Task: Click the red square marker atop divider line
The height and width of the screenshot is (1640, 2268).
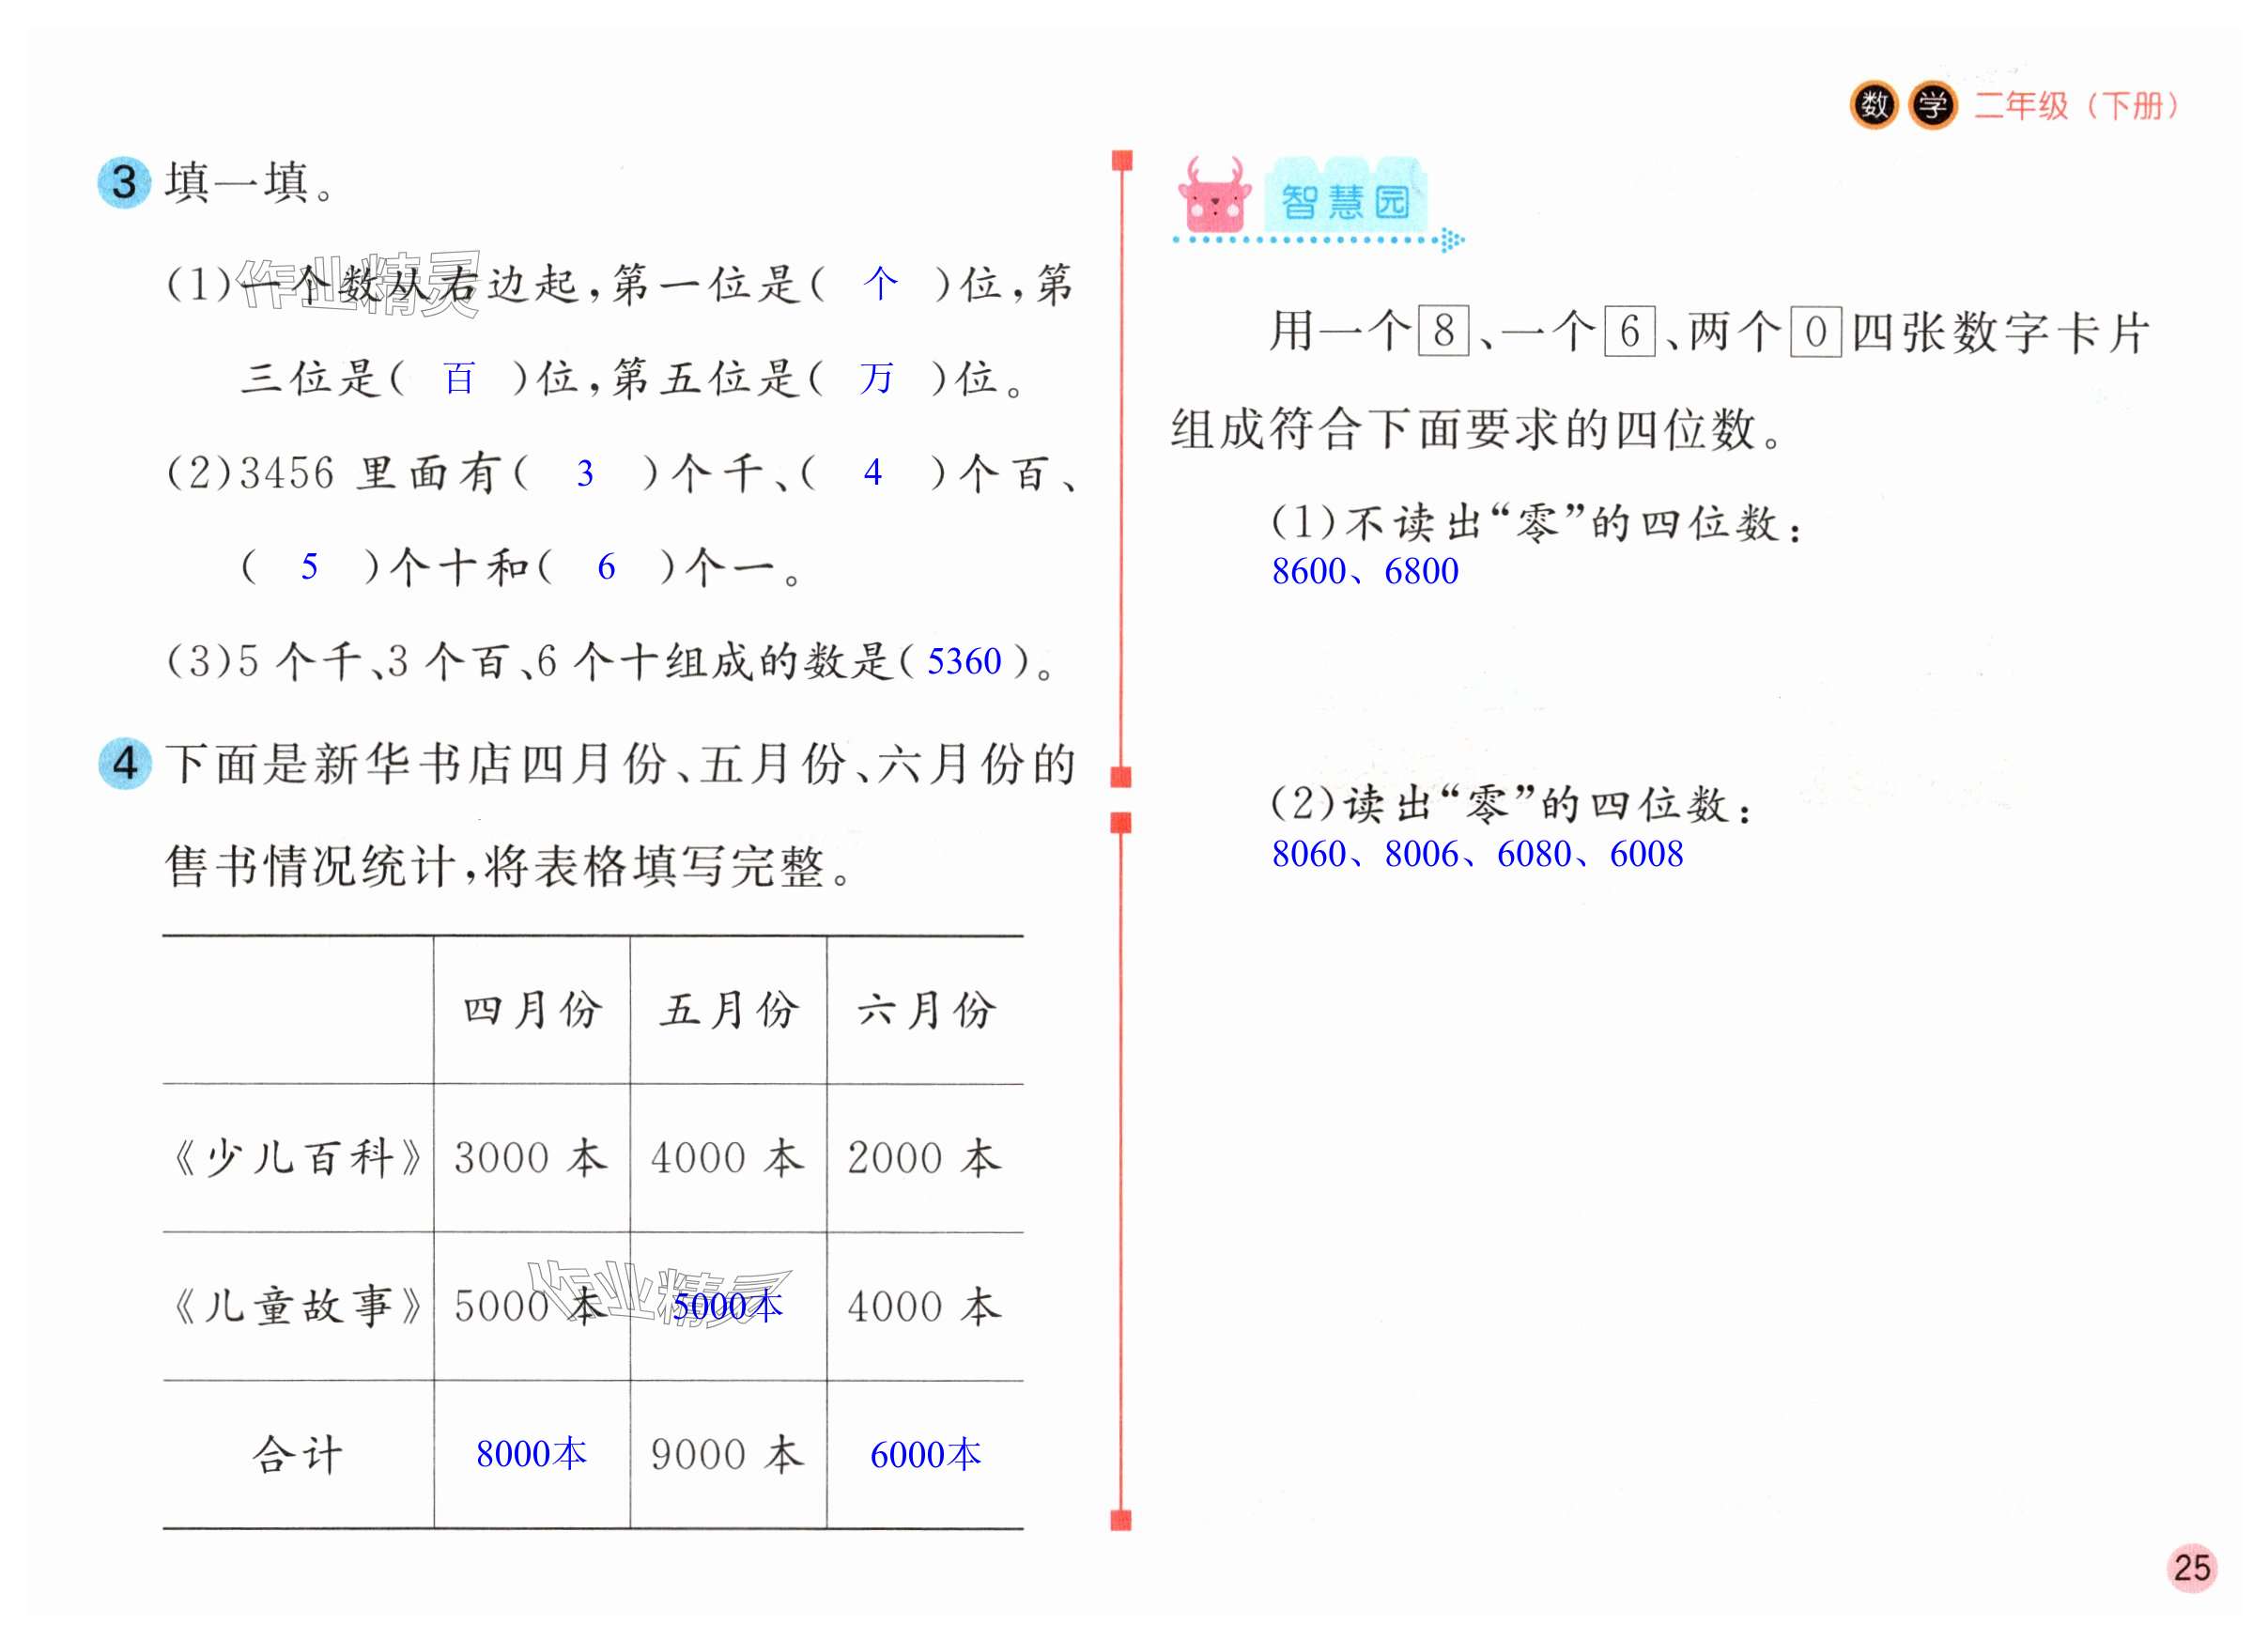Action: pos(1122,160)
